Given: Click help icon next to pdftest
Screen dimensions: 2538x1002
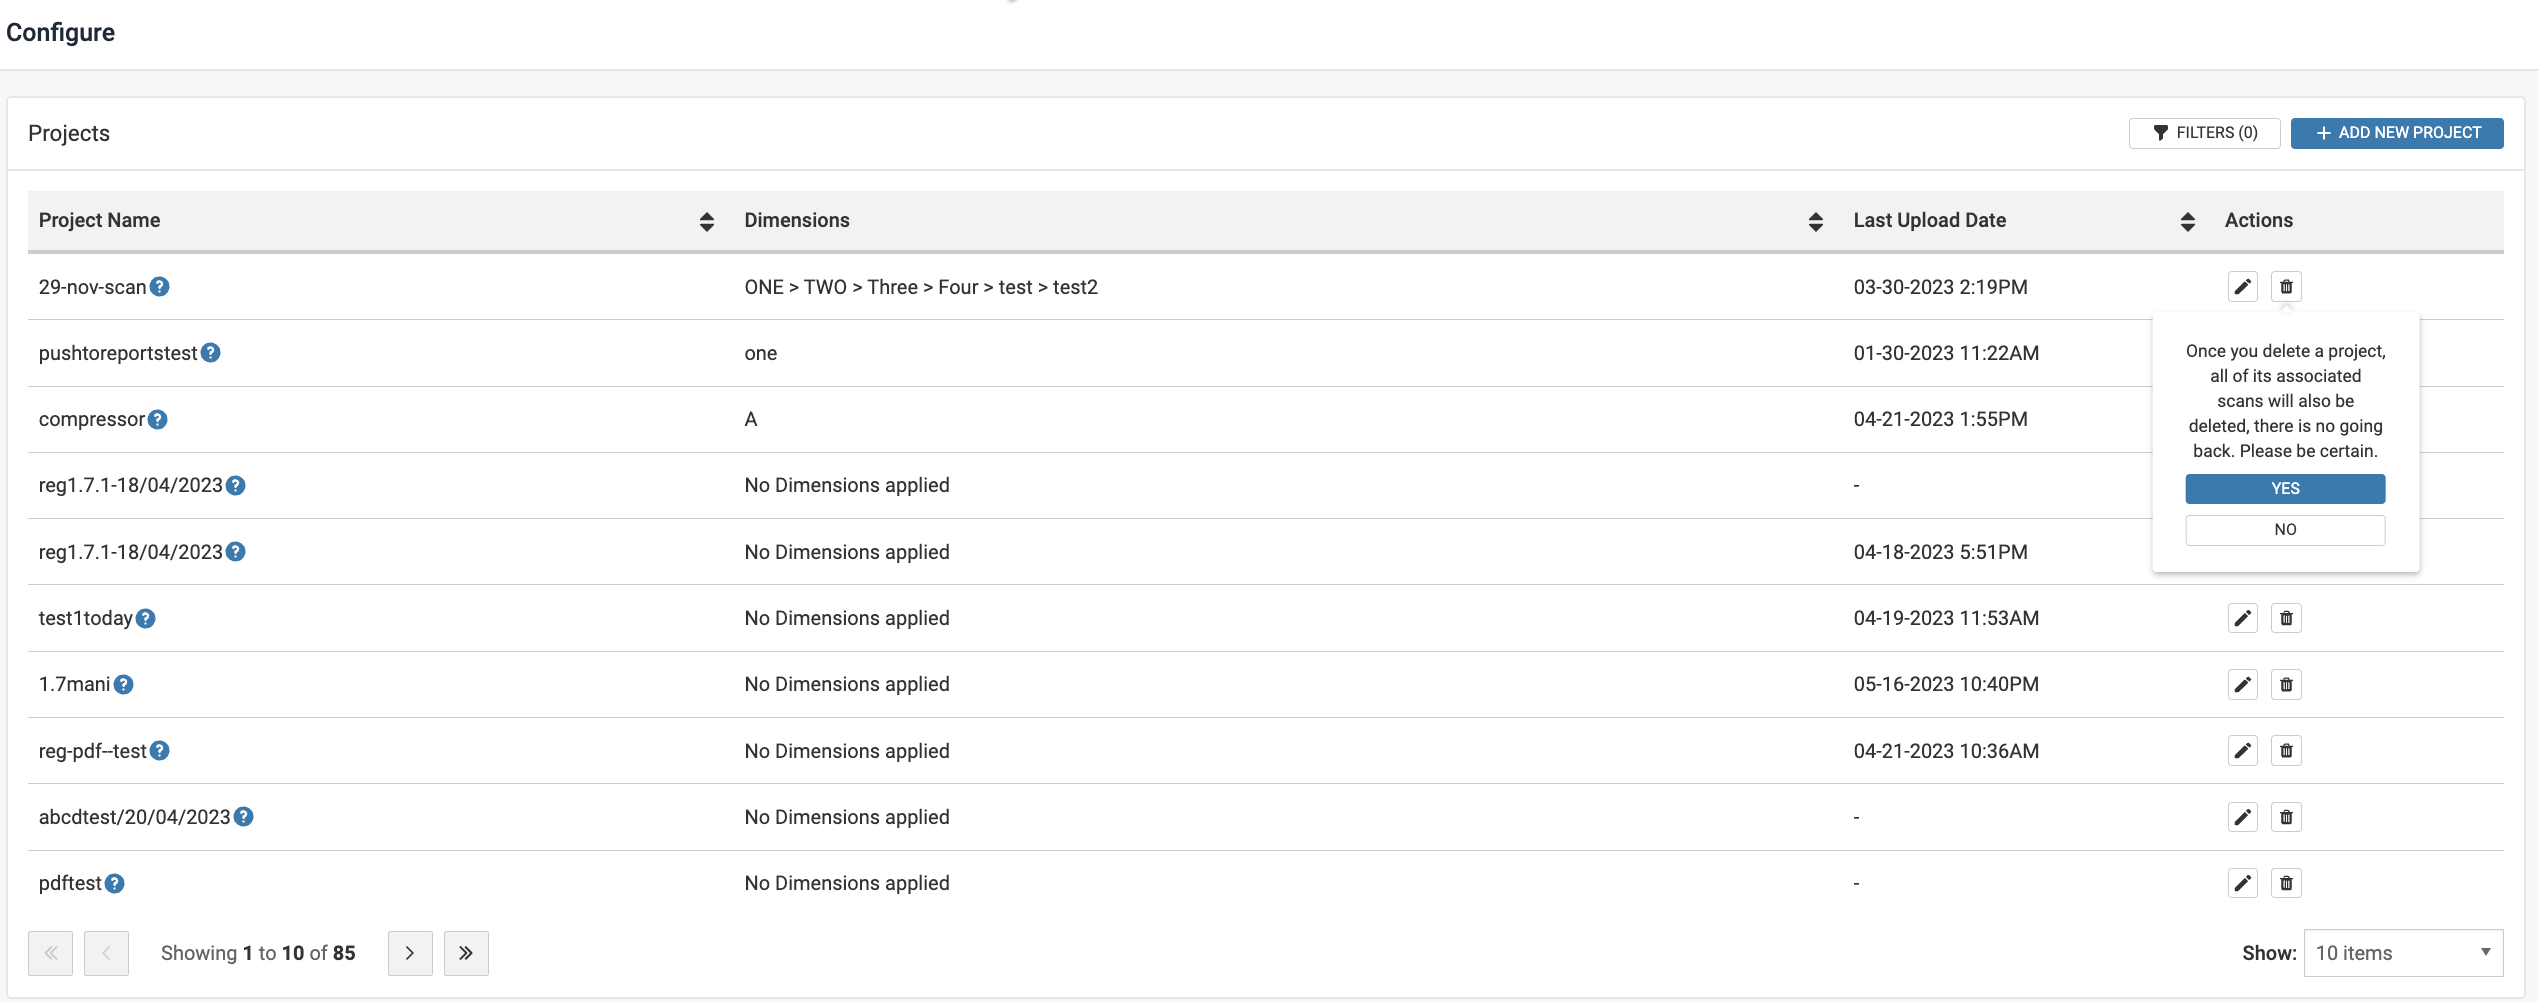Looking at the screenshot, I should [x=115, y=883].
